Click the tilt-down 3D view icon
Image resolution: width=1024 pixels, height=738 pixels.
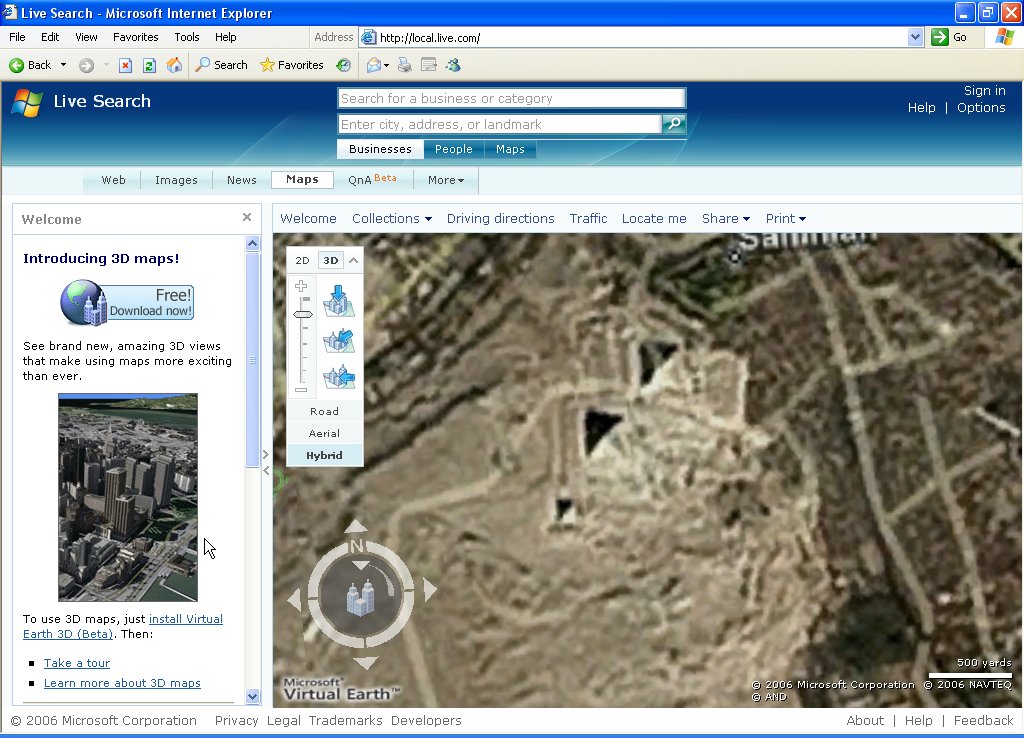(339, 301)
